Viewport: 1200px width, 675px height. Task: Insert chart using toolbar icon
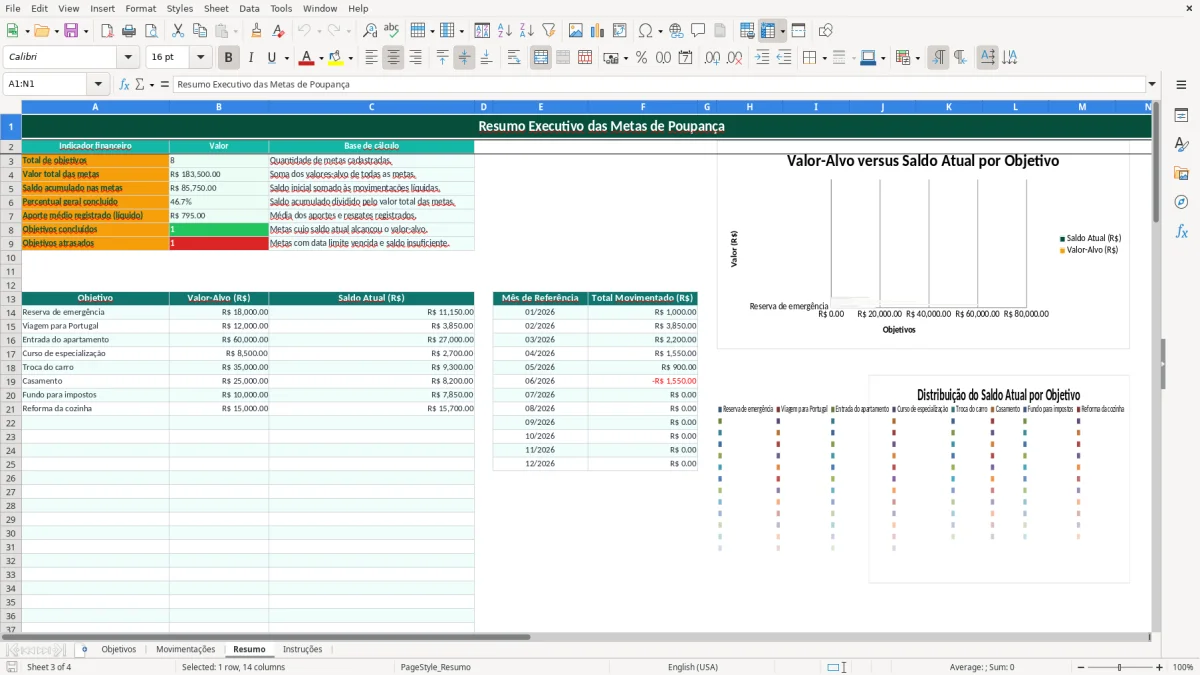pyautogui.click(x=598, y=31)
